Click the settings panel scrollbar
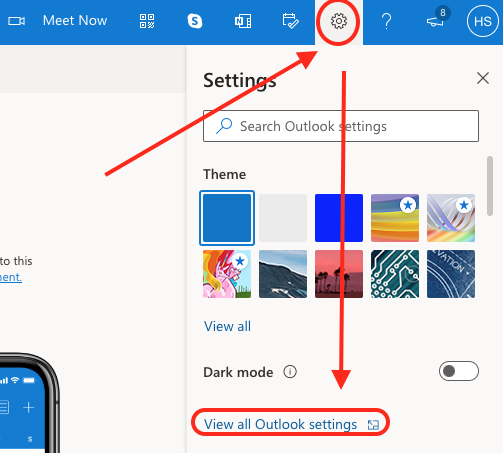 click(x=490, y=186)
